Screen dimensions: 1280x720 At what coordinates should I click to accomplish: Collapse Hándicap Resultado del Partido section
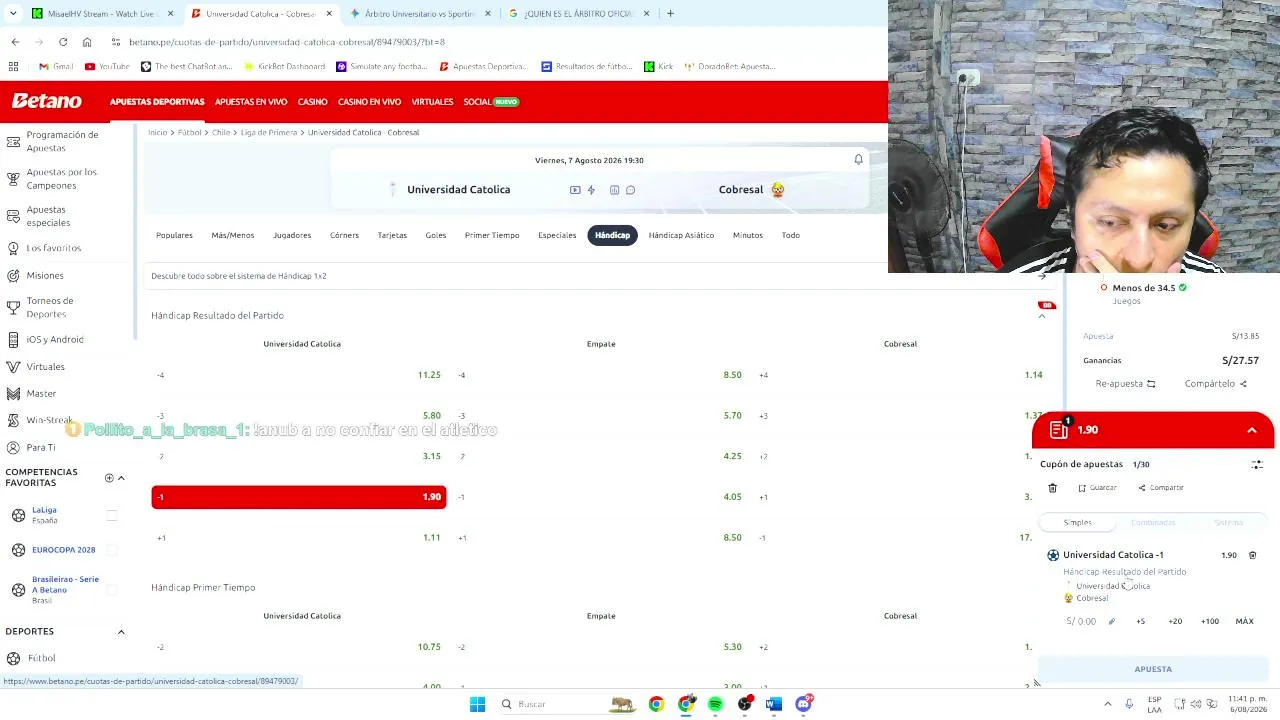pos(1041,316)
